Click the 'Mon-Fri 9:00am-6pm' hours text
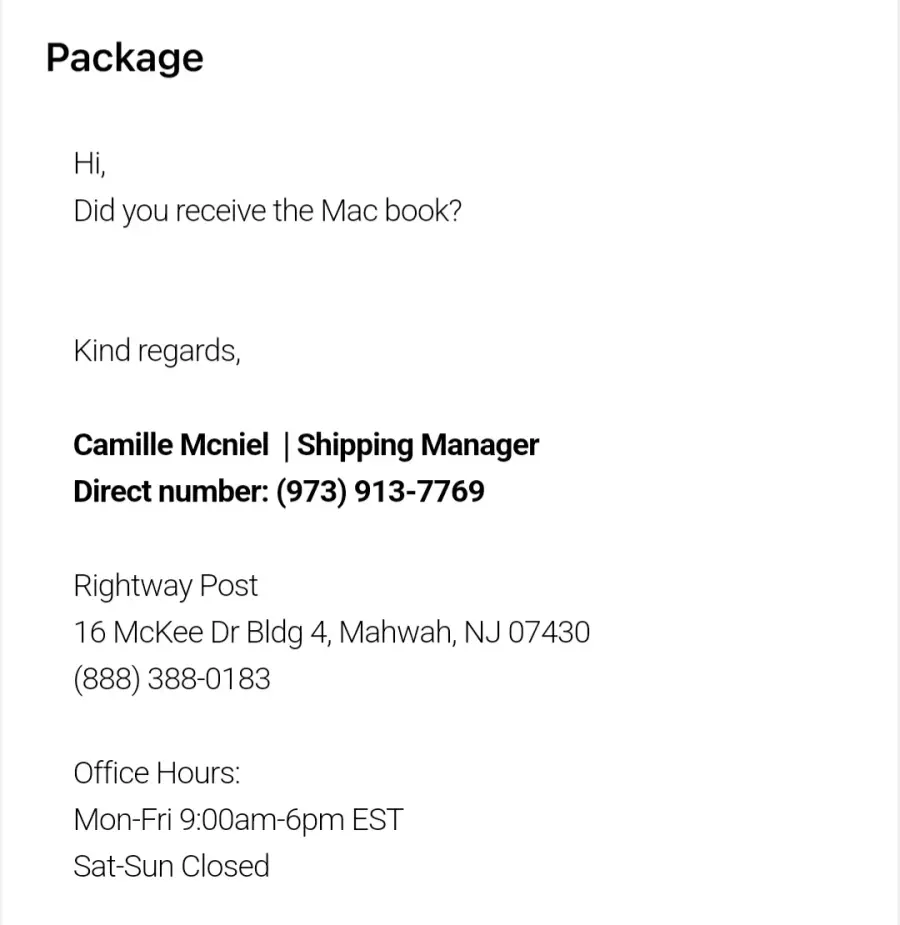900x925 pixels. 209,820
